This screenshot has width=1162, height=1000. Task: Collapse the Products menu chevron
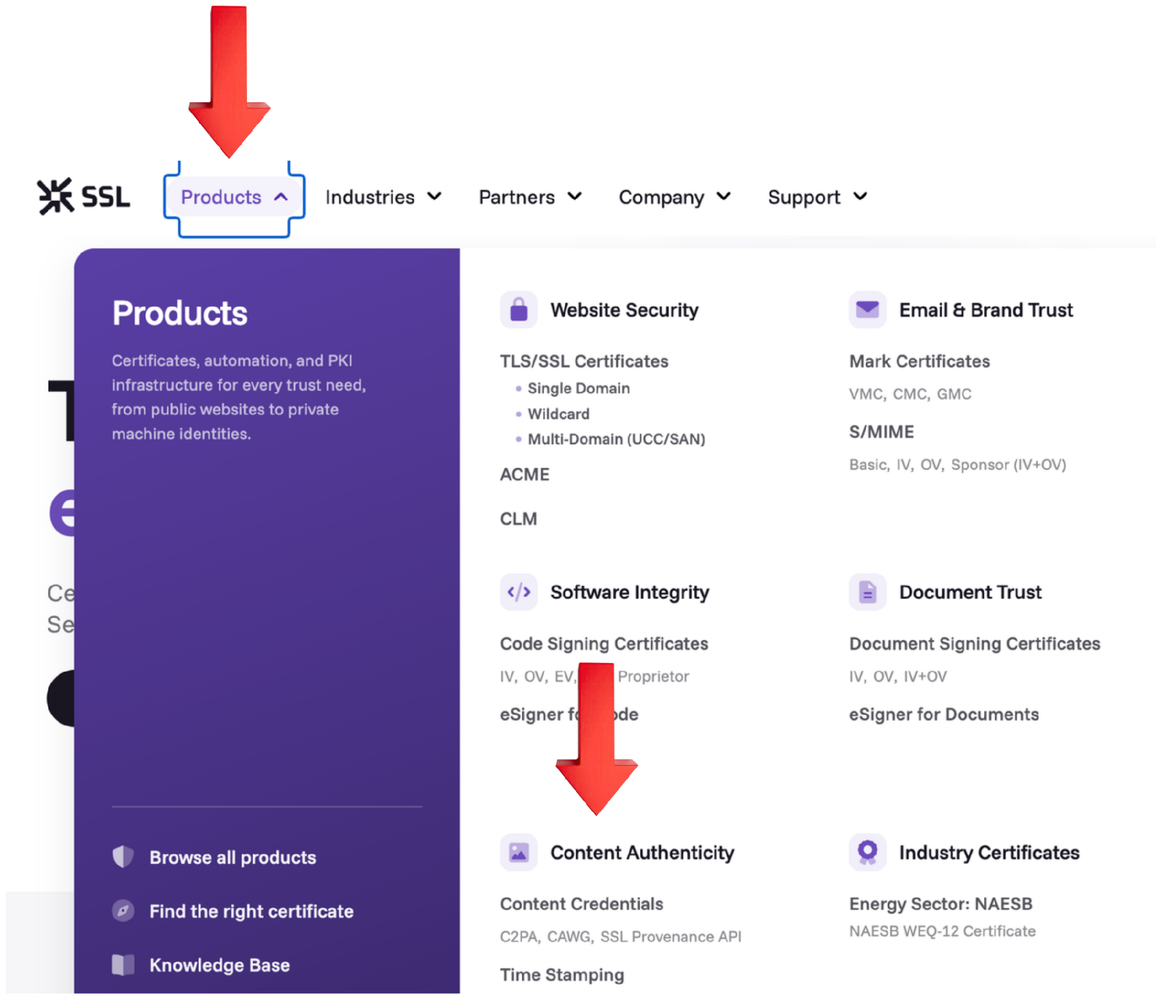(x=281, y=197)
